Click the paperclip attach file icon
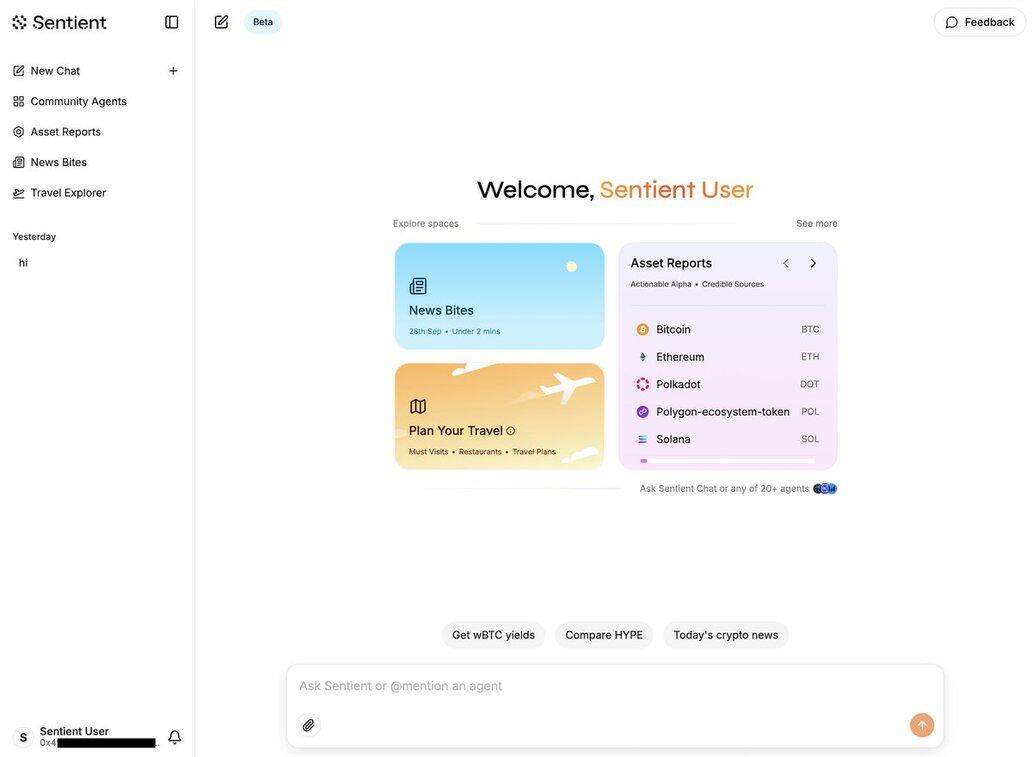The image size is (1032, 757). tap(309, 725)
